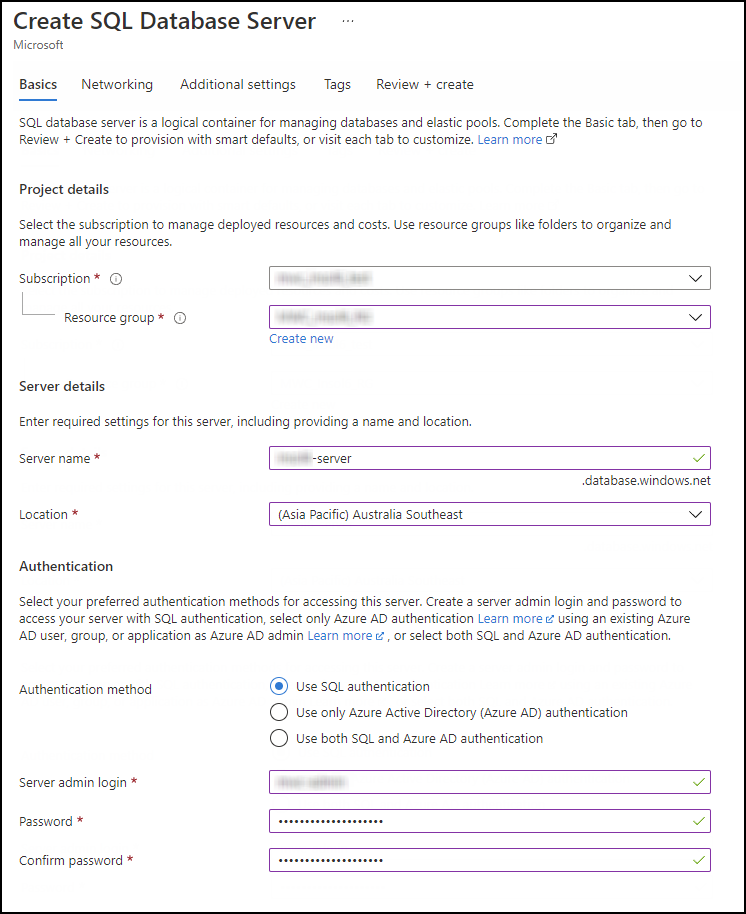Expand the Subscription dropdown
Image resolution: width=746 pixels, height=914 pixels.
(490, 278)
